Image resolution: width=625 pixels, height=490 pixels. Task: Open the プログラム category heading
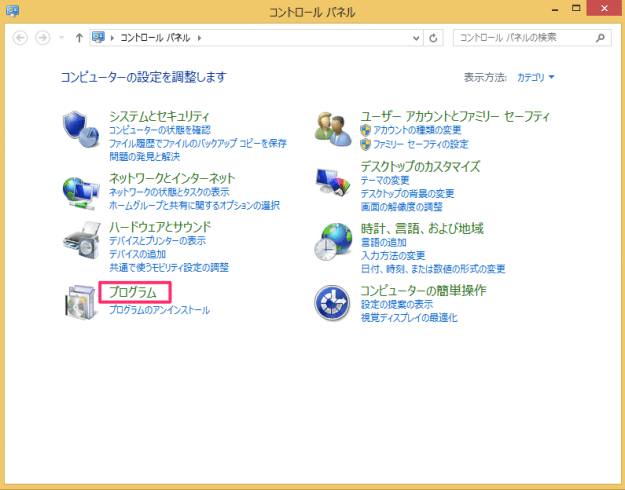point(133,292)
